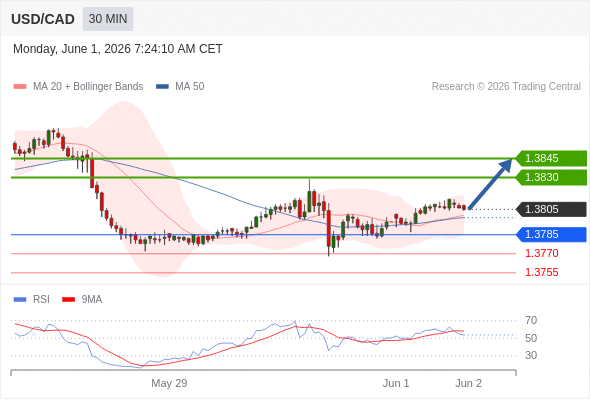Screen dimensions: 590x400
Task: Click the green 1.3845 resistance tag
Action: click(551, 158)
